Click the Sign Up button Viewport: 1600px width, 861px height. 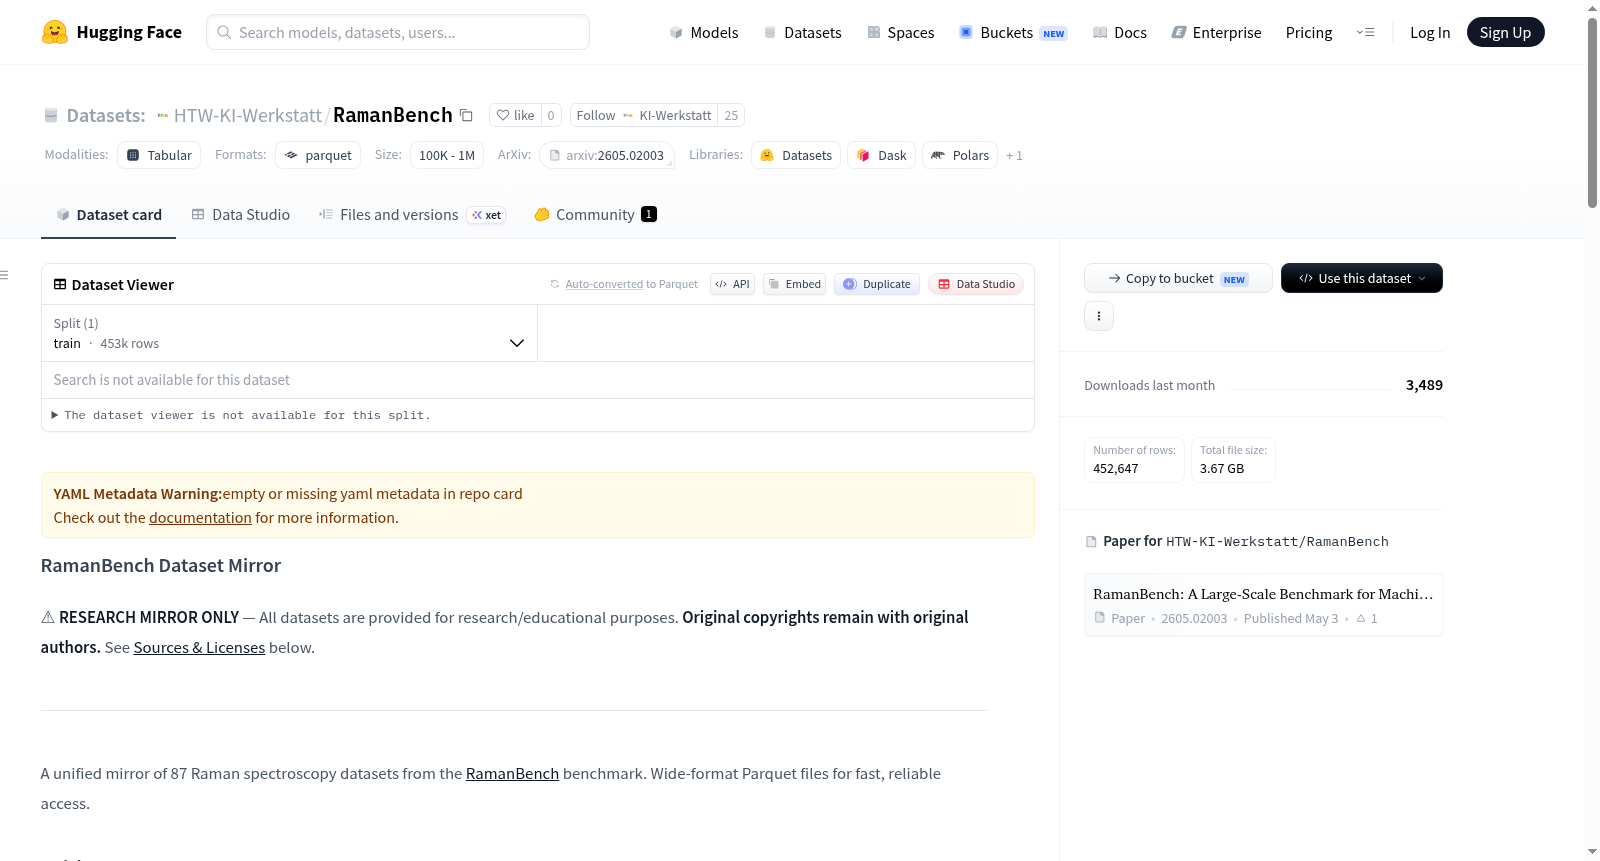pos(1506,32)
